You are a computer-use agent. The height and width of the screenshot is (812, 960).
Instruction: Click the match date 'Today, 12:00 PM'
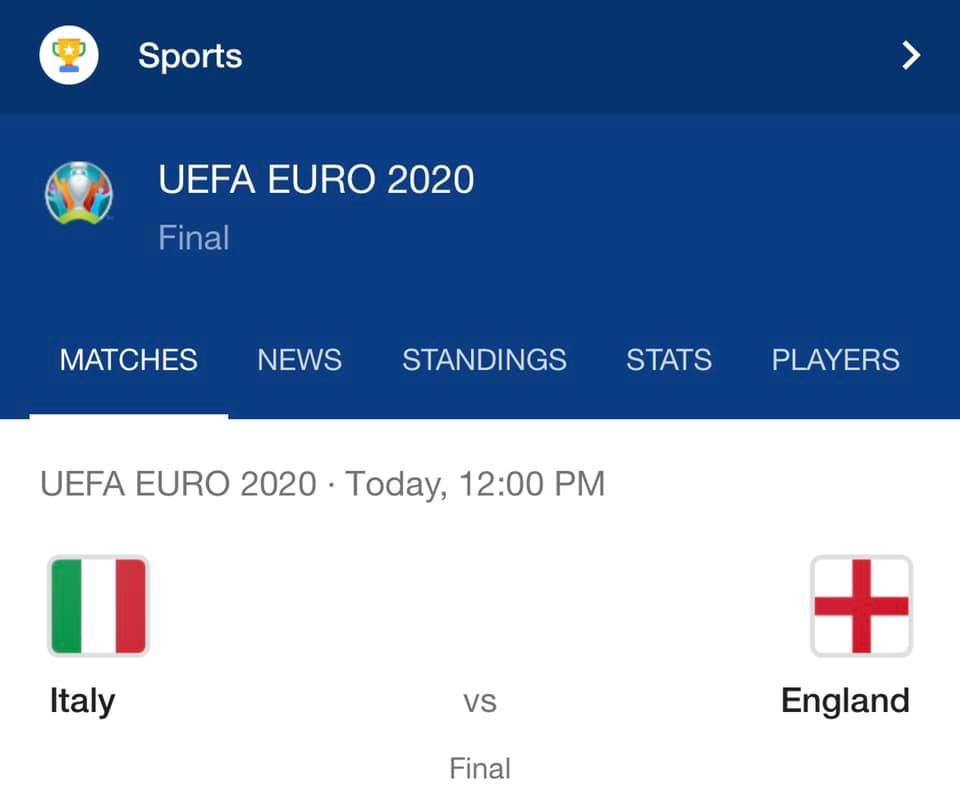tap(475, 484)
